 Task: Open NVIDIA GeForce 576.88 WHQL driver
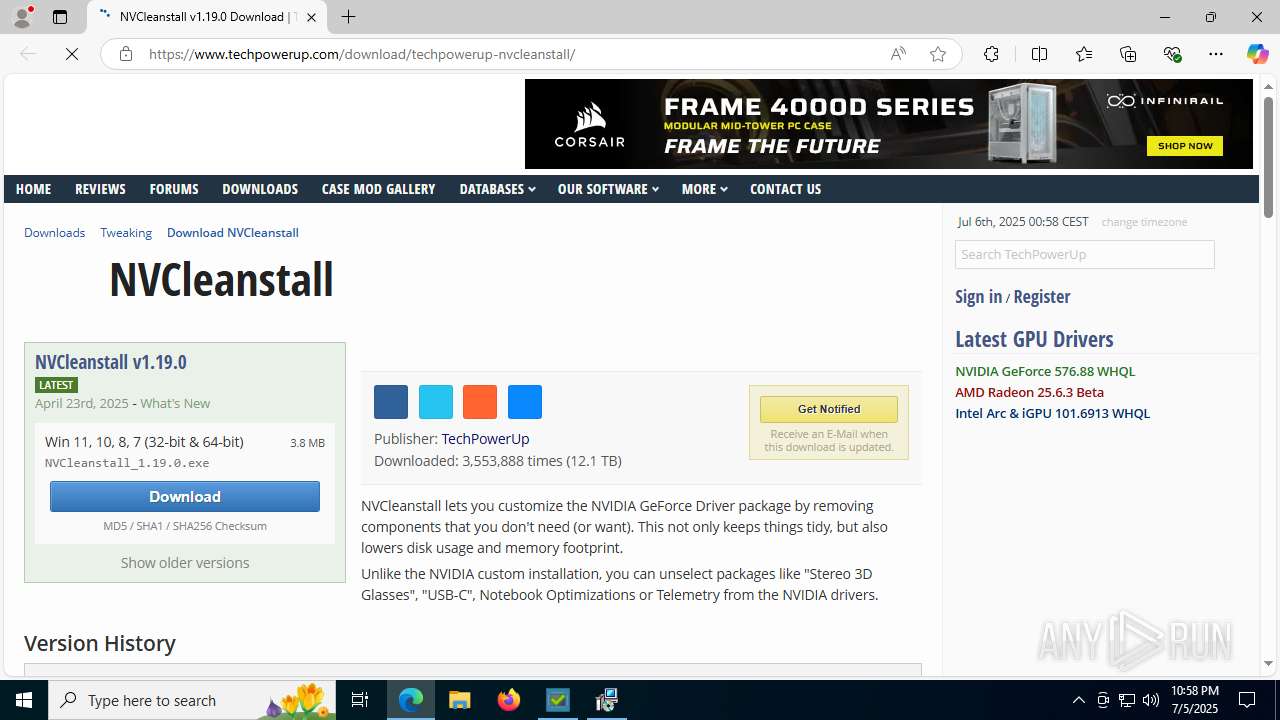point(1045,371)
